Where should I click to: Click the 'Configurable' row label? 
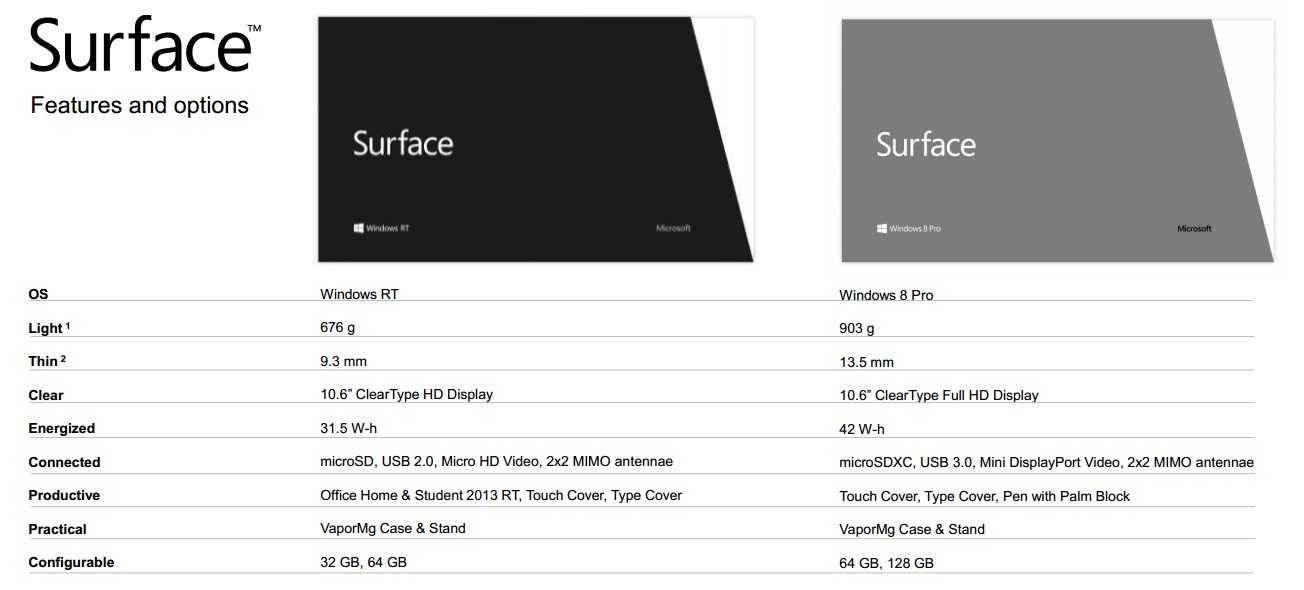coord(71,562)
